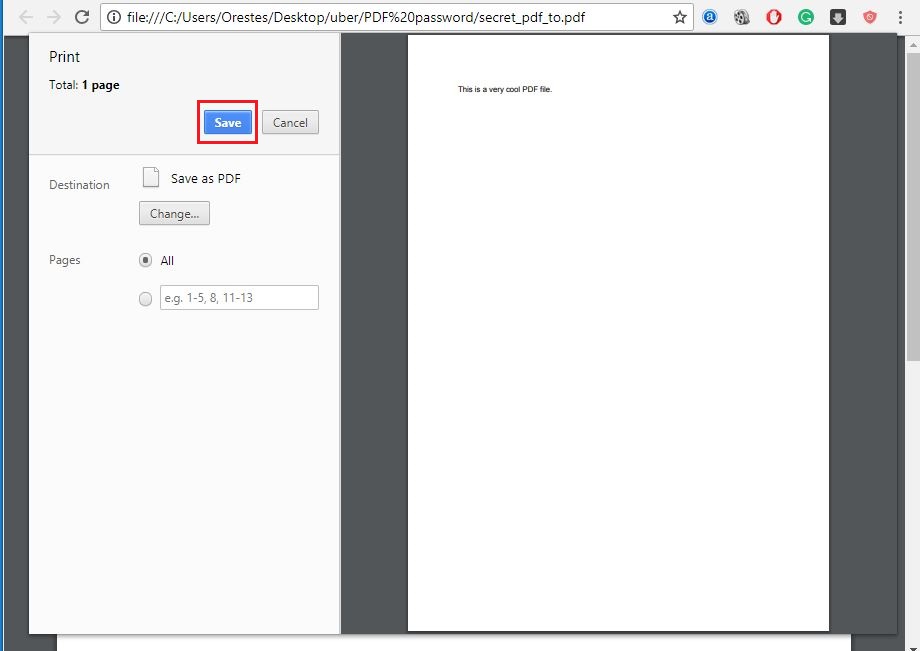Click the scrollbar up arrow

pos(913,44)
